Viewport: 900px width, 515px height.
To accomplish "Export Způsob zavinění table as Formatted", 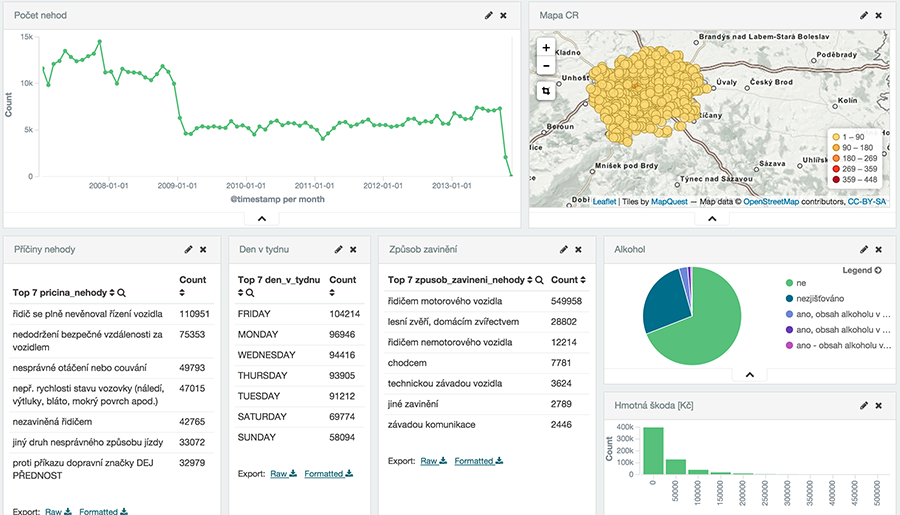I will point(479,461).
